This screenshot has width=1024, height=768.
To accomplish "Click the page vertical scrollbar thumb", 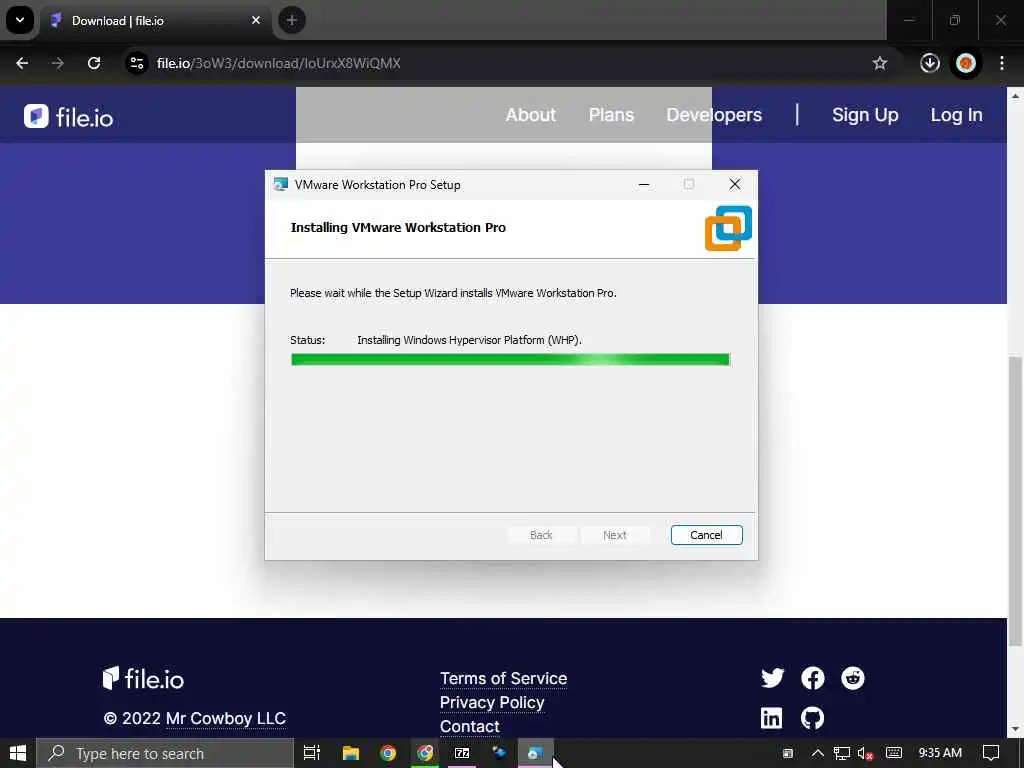I will [1015, 500].
